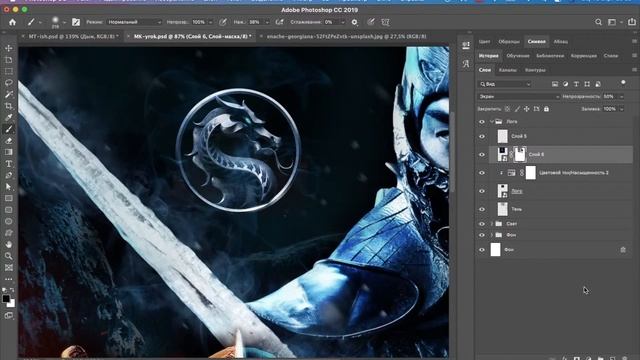Select the Rectangular Marquee tool

click(x=9, y=71)
